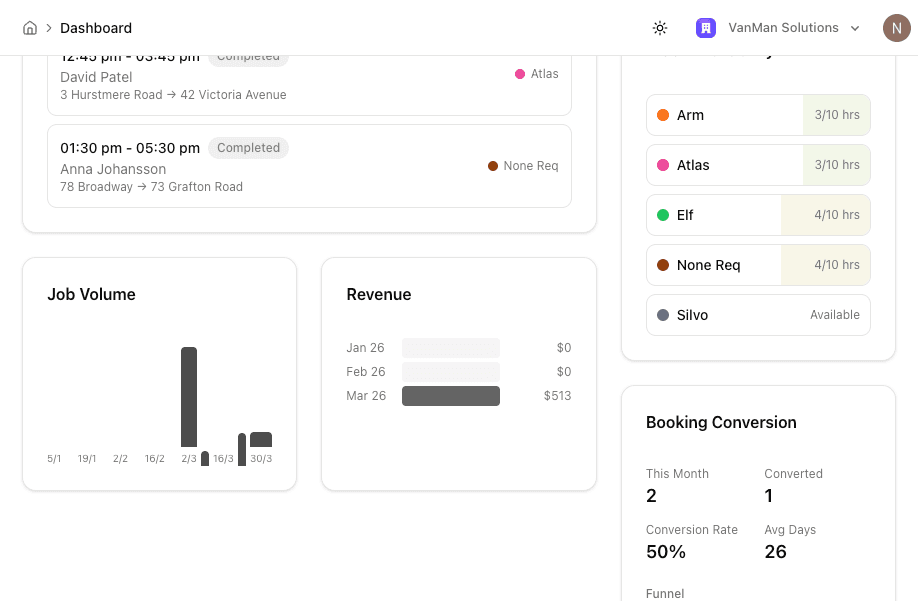
Task: Click the green status dot beside Elf
Action: point(661,215)
